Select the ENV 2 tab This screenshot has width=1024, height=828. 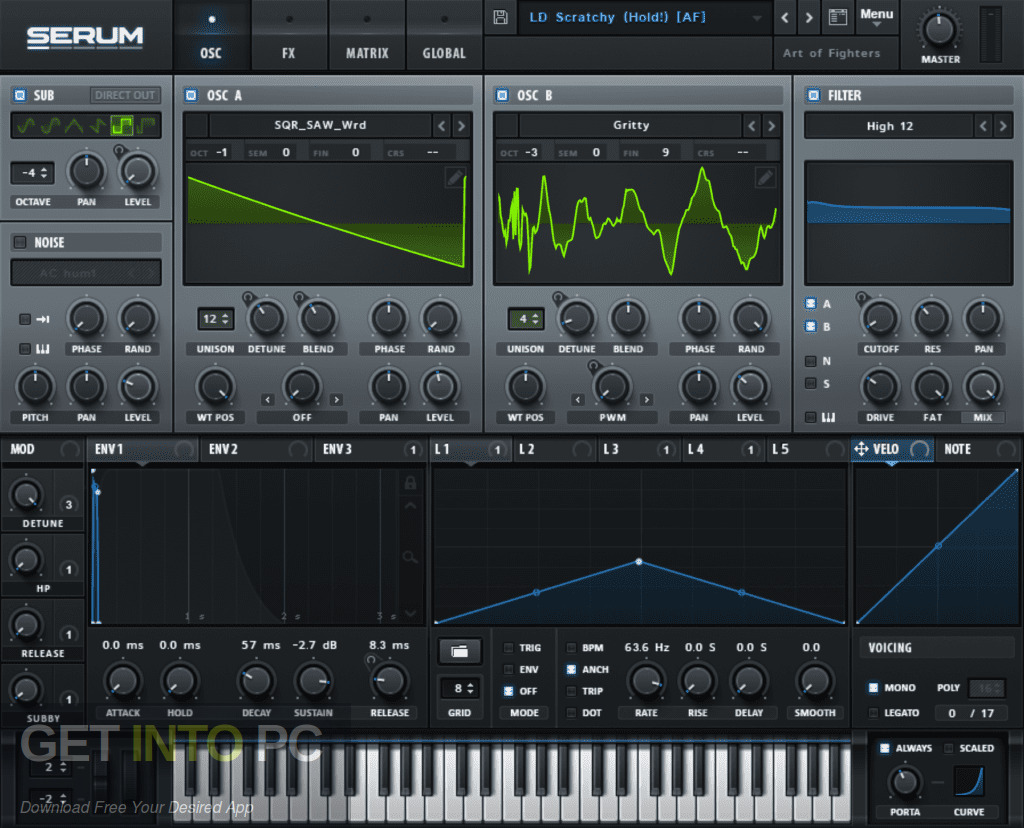click(256, 449)
